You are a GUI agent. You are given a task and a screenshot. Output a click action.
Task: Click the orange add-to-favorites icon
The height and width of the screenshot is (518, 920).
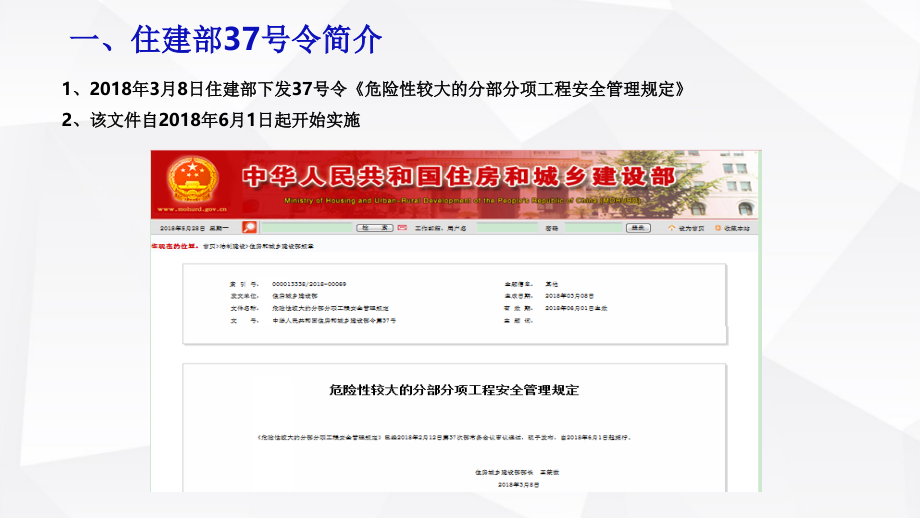point(718,228)
